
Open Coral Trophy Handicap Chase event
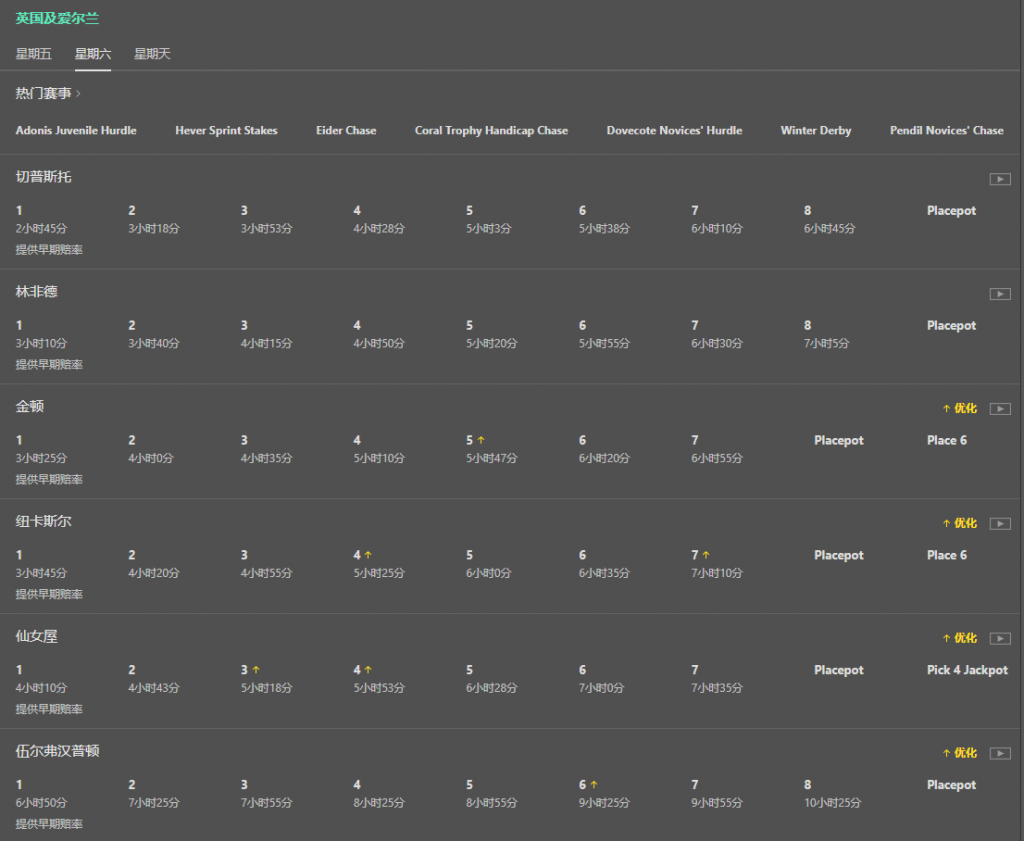pyautogui.click(x=491, y=131)
